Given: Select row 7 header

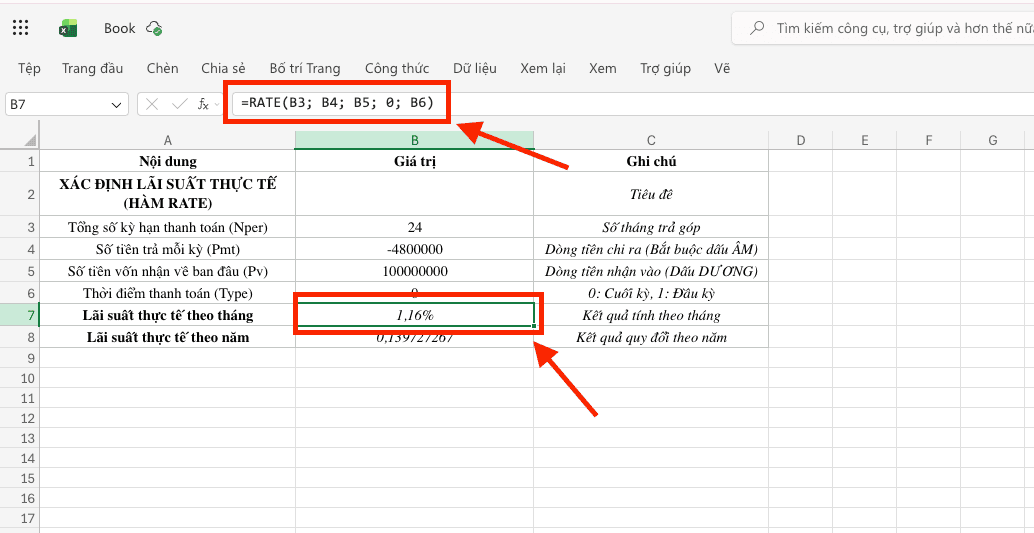Looking at the screenshot, I should [20, 315].
